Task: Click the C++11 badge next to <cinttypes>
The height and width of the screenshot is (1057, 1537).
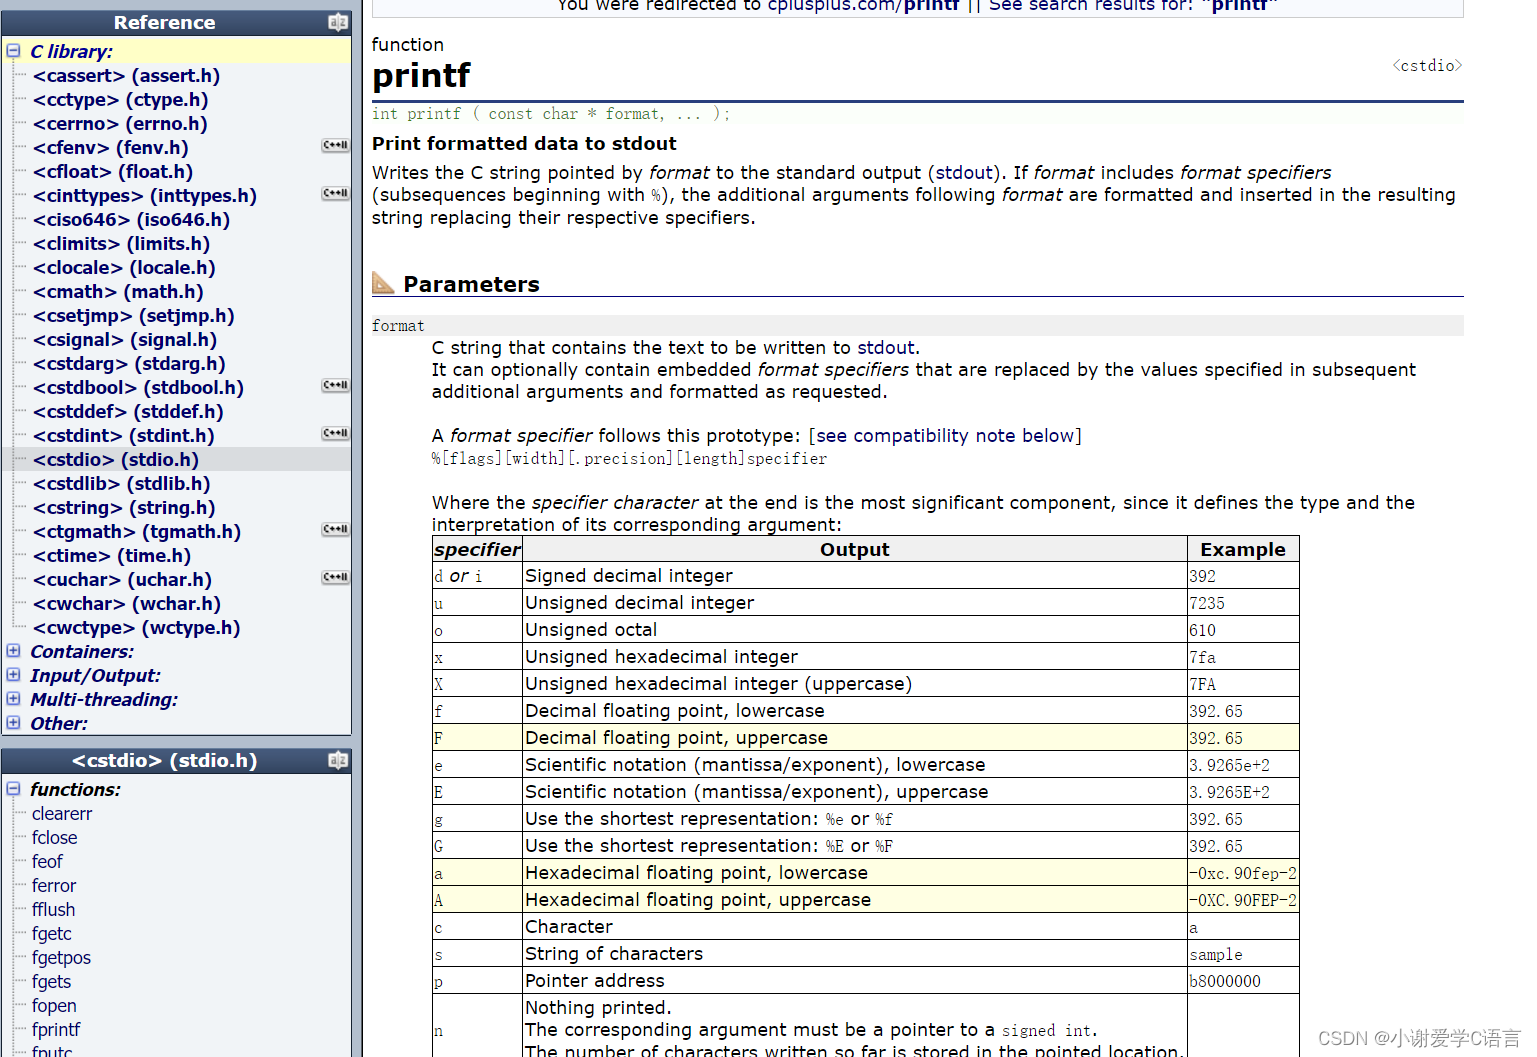Action: 335,194
